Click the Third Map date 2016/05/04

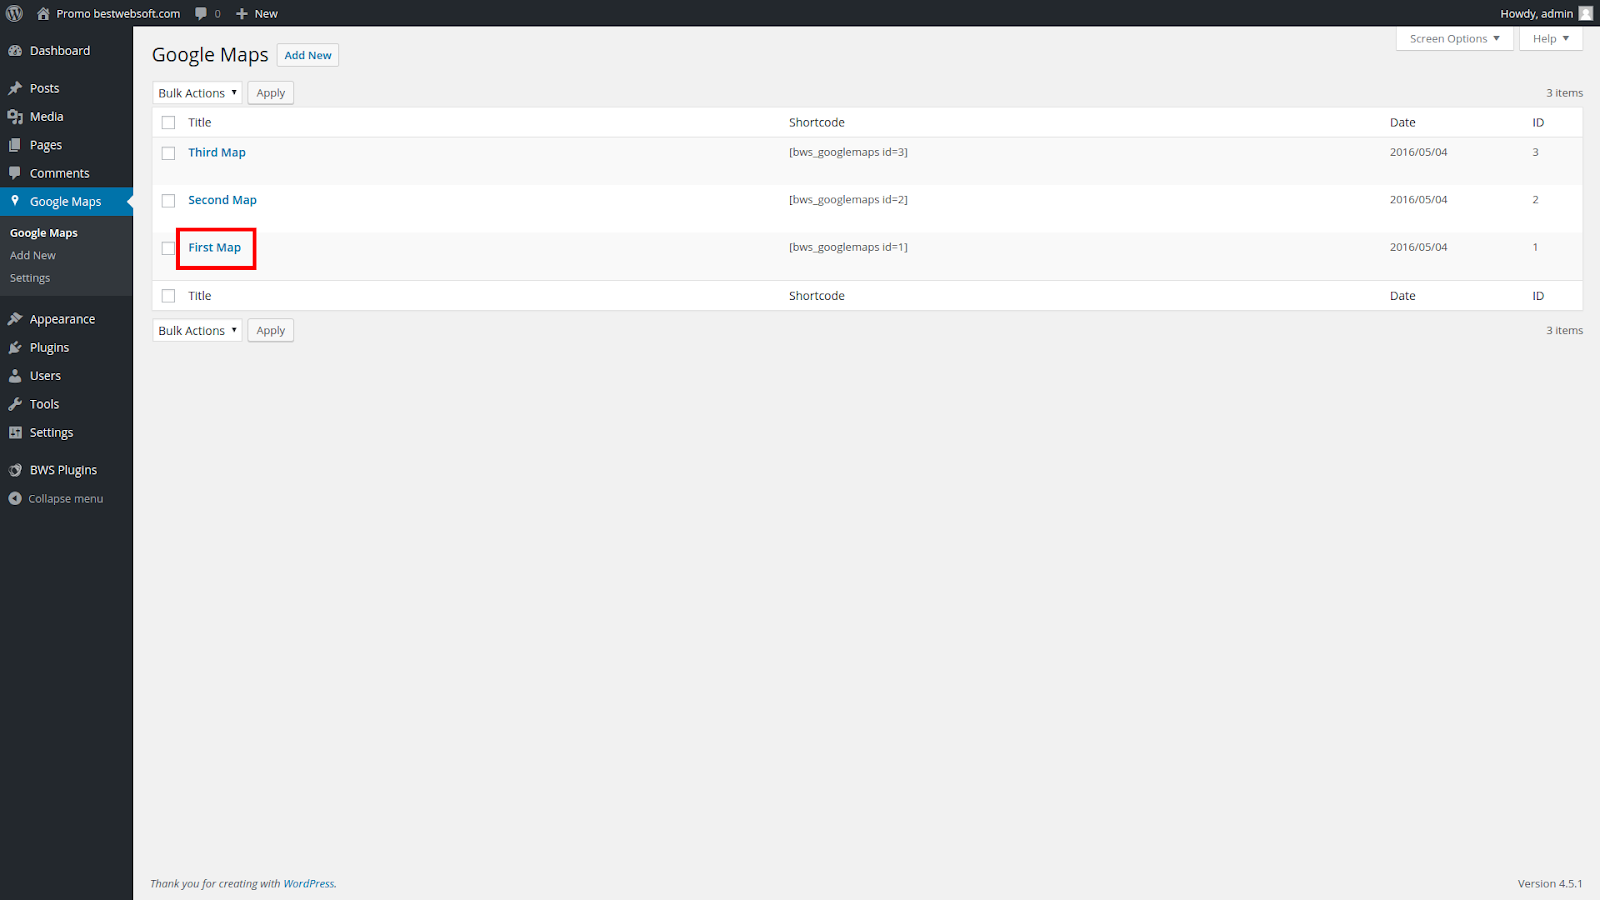(1418, 152)
